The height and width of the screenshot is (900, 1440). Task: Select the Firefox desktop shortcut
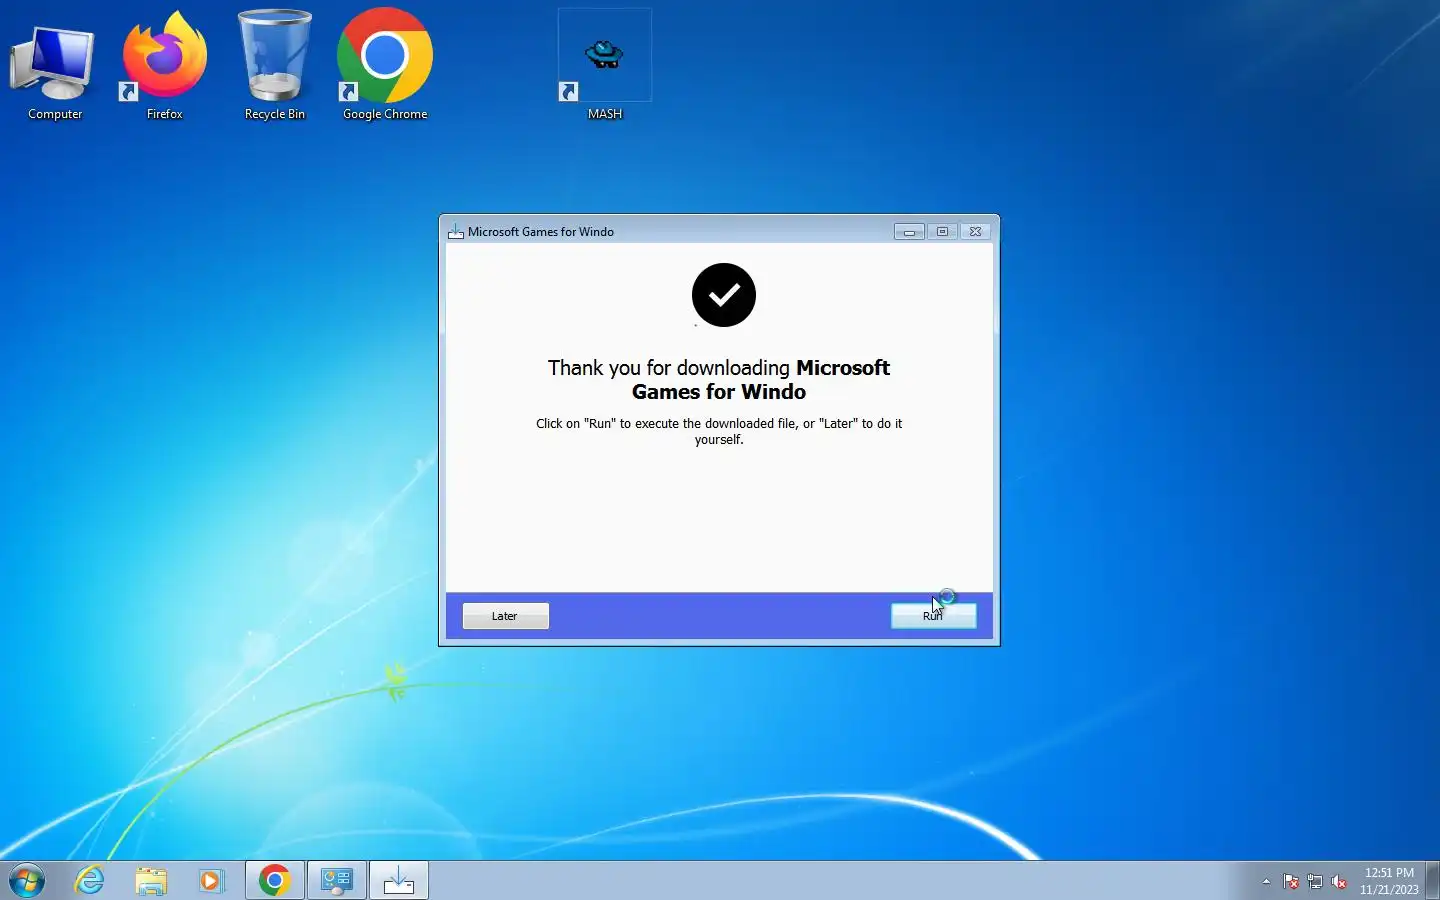[x=164, y=68]
